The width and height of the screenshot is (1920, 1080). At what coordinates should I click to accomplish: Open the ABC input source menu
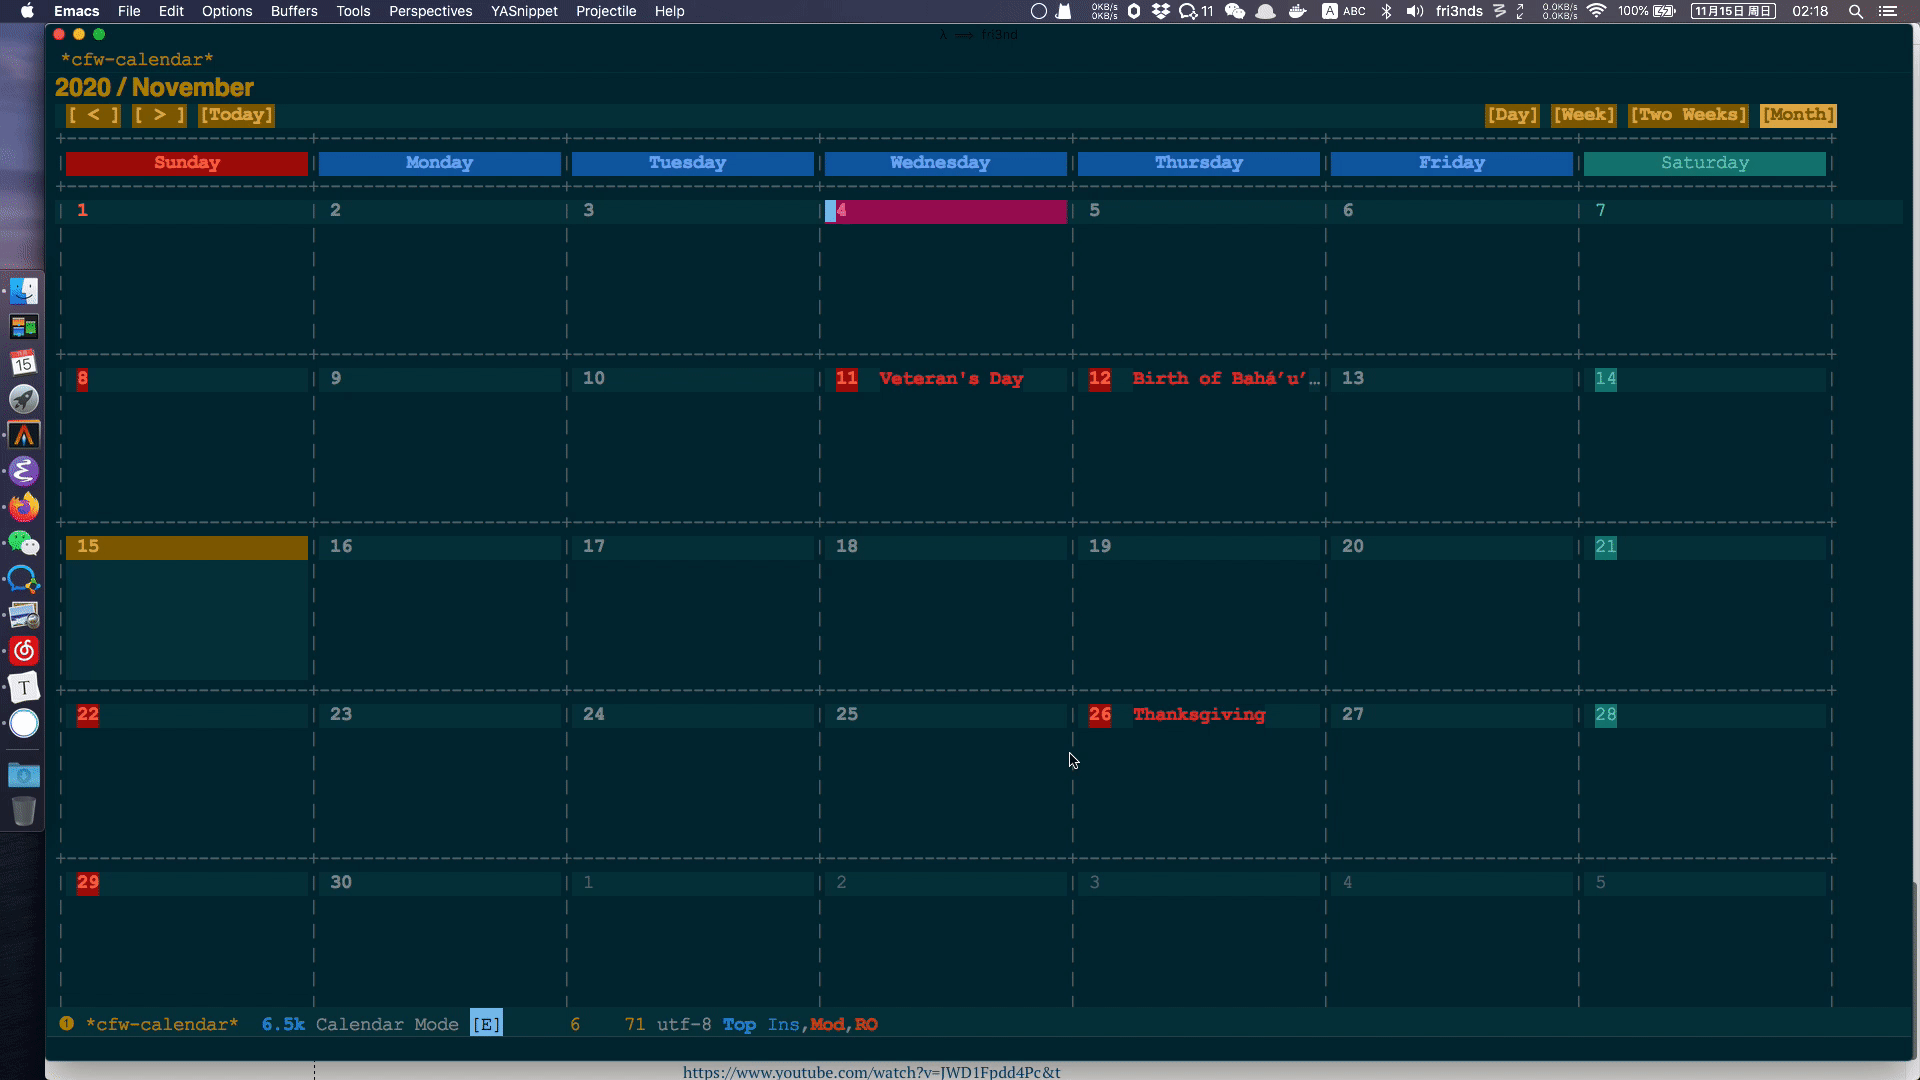[1343, 11]
